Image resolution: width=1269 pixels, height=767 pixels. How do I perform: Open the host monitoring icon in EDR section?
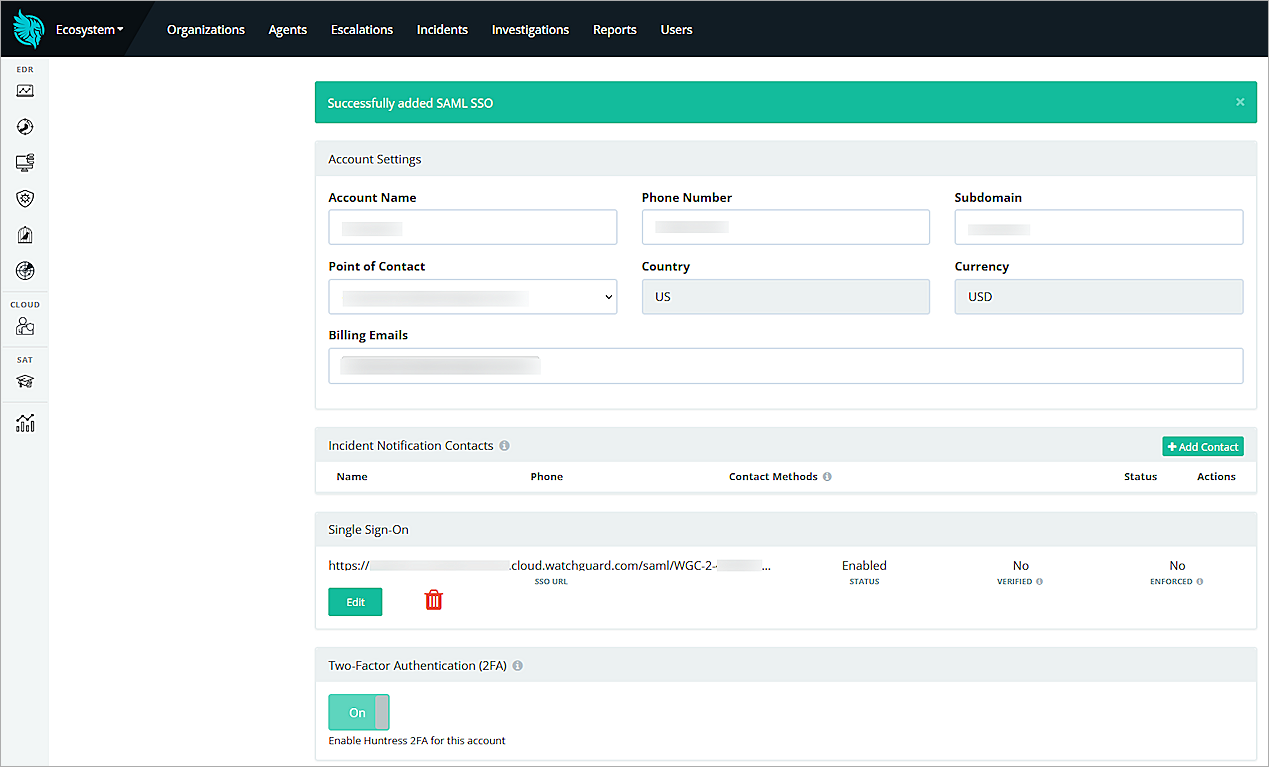click(x=25, y=162)
